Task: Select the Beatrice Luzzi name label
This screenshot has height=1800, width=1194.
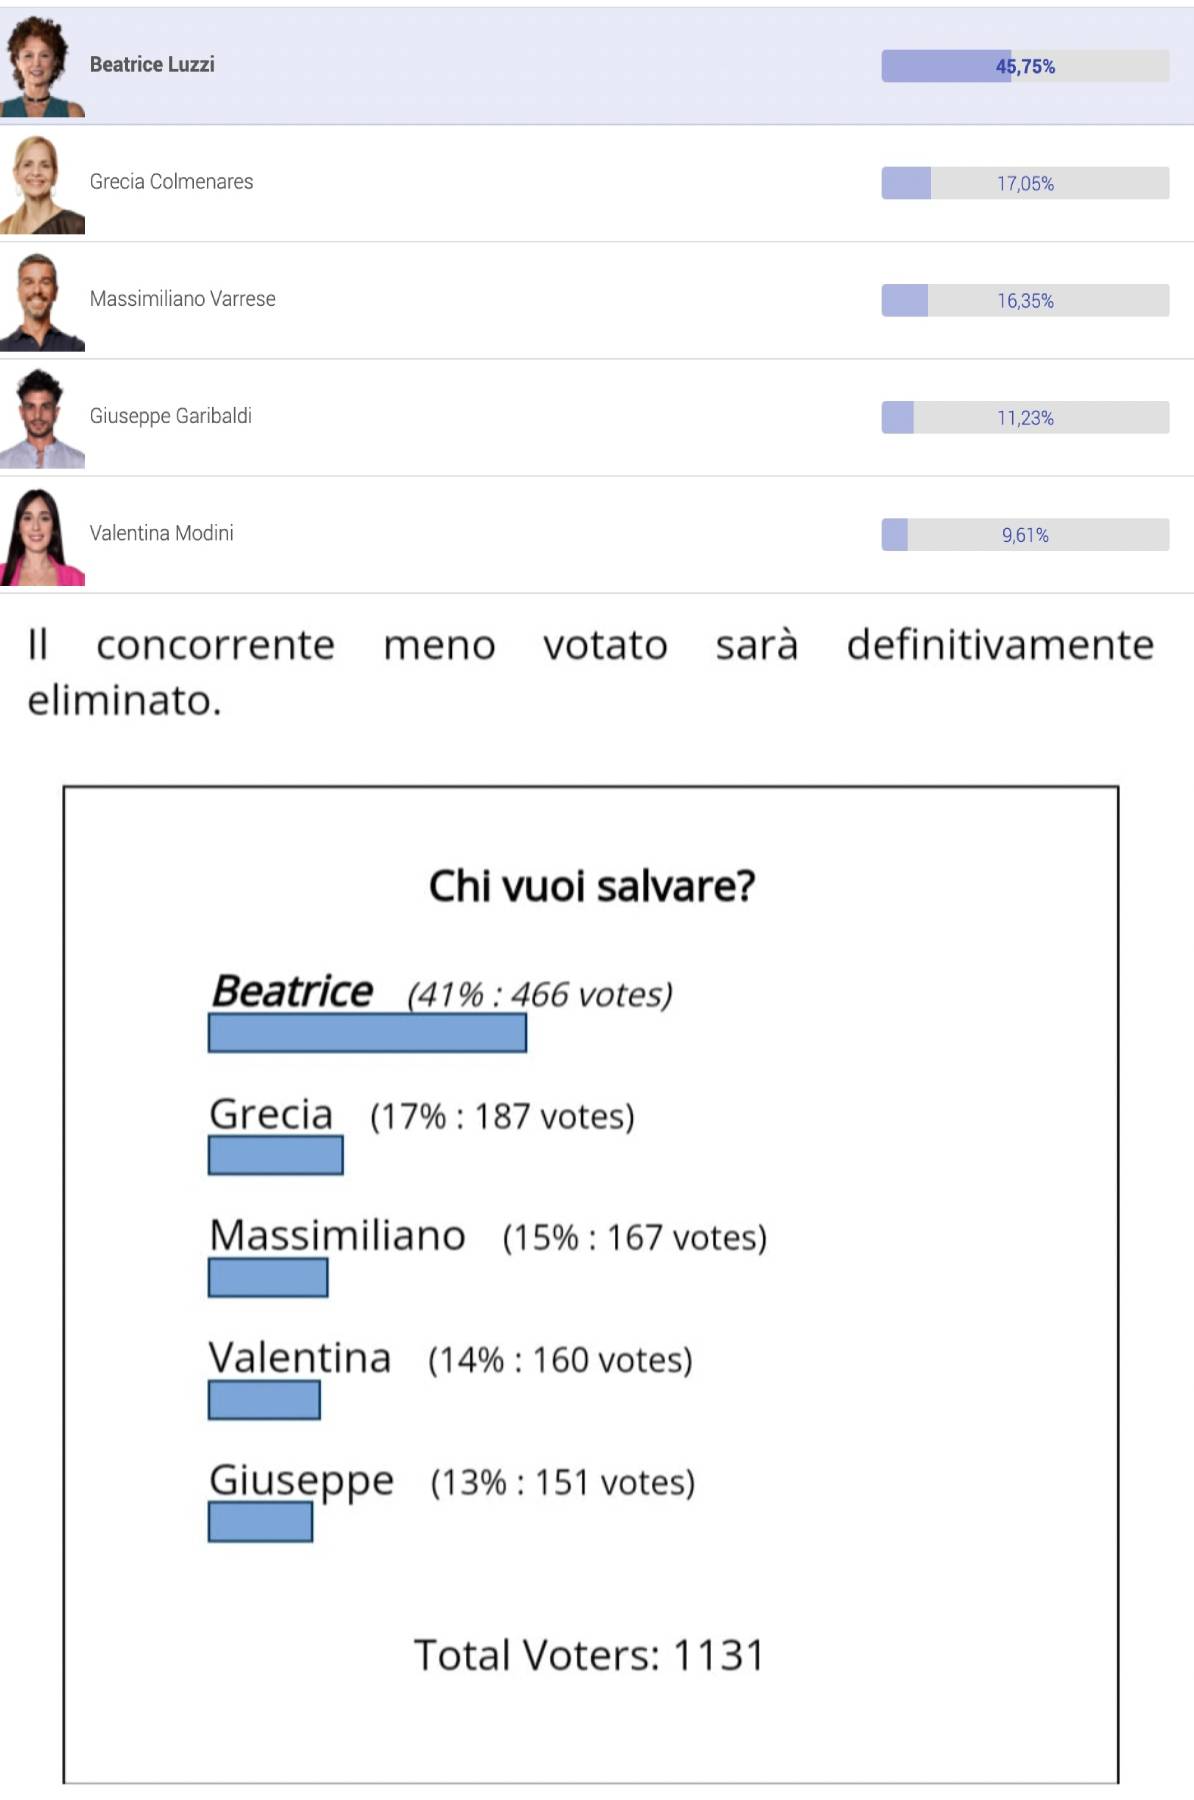Action: tap(152, 65)
